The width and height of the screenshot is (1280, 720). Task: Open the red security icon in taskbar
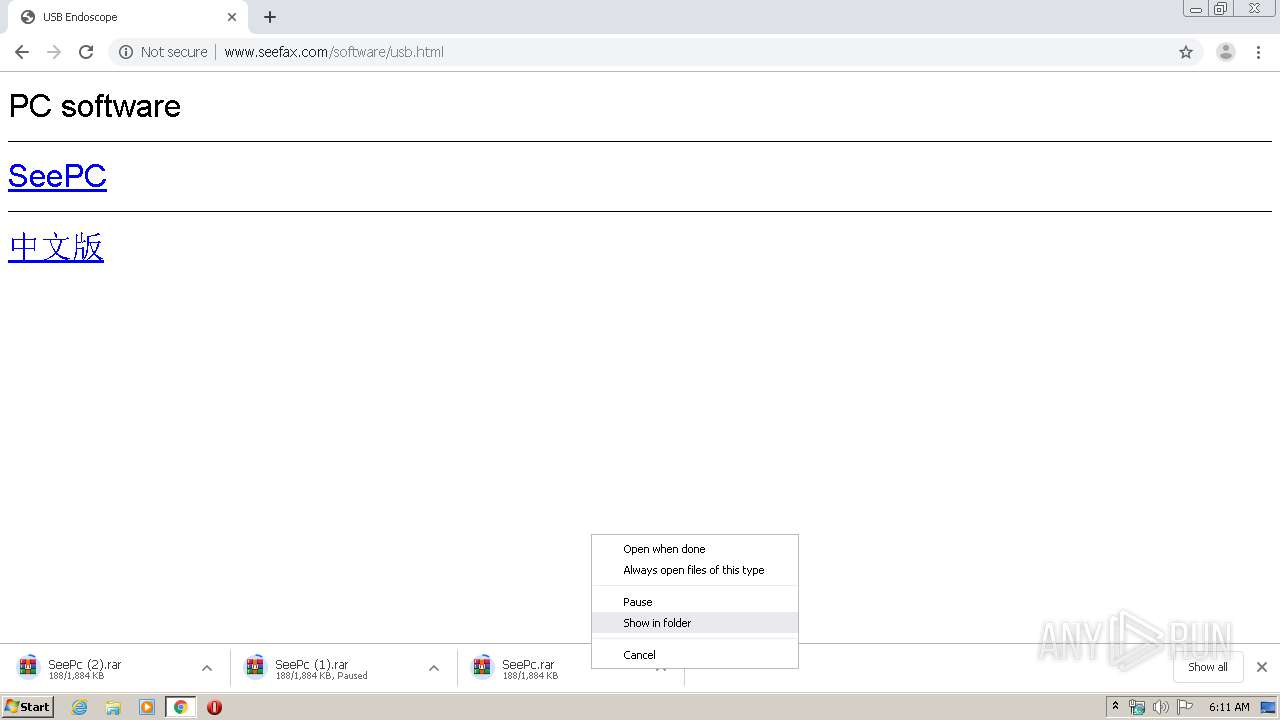(x=214, y=707)
